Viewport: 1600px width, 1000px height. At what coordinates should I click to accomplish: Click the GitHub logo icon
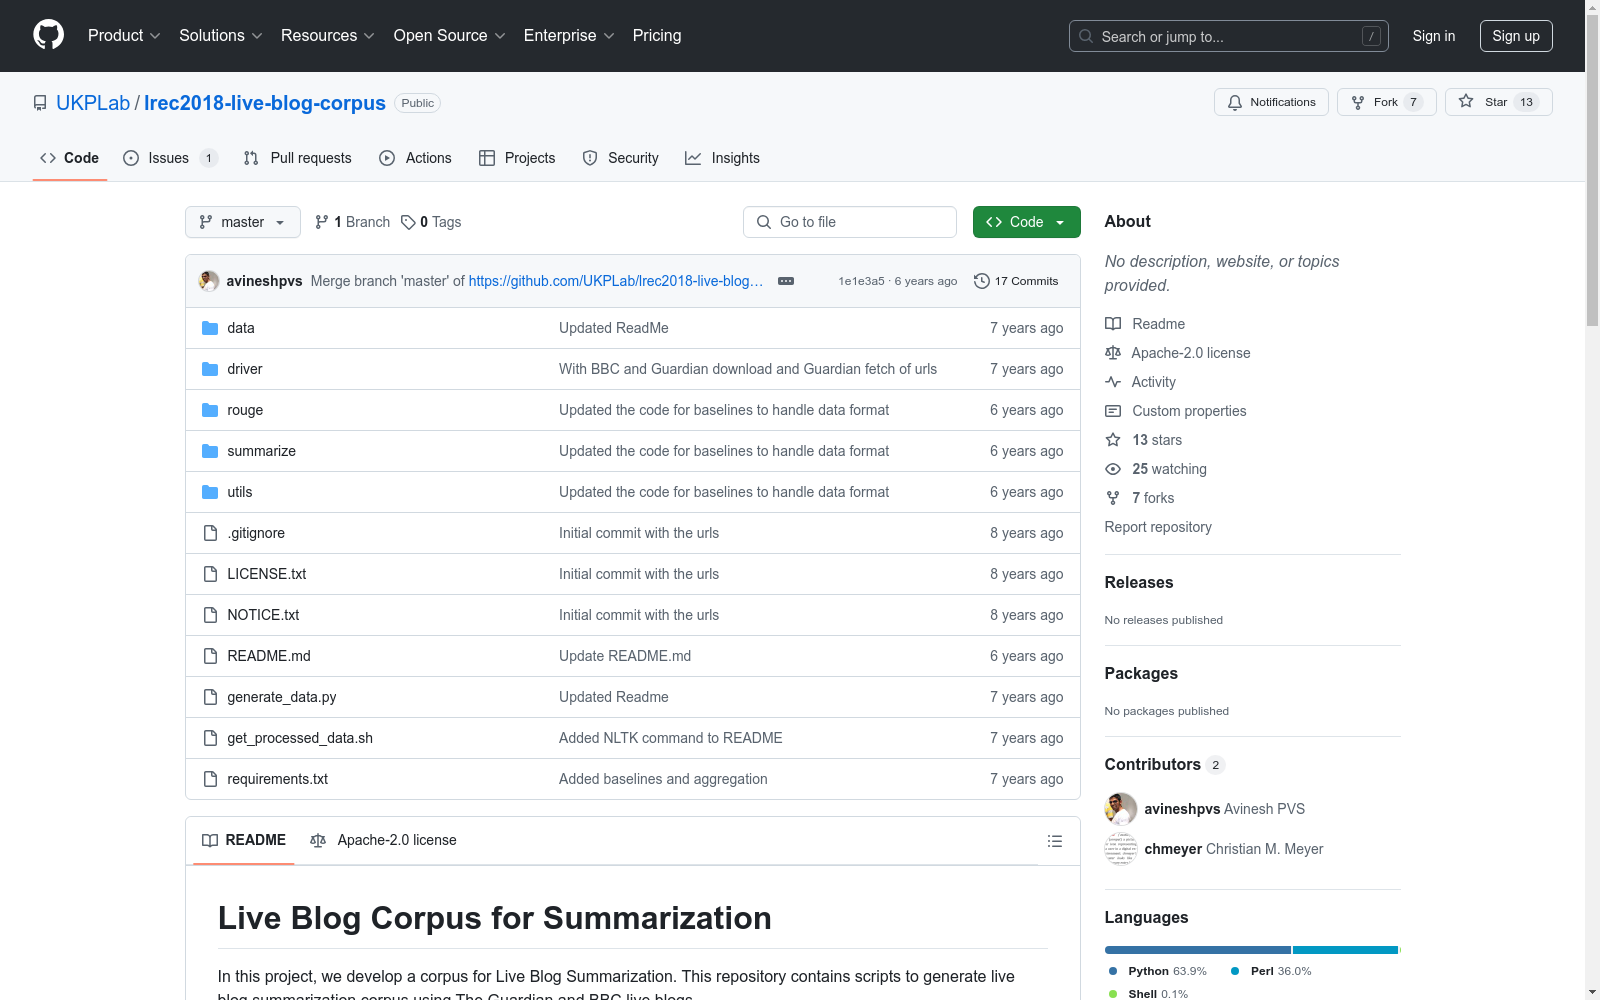tap(48, 35)
